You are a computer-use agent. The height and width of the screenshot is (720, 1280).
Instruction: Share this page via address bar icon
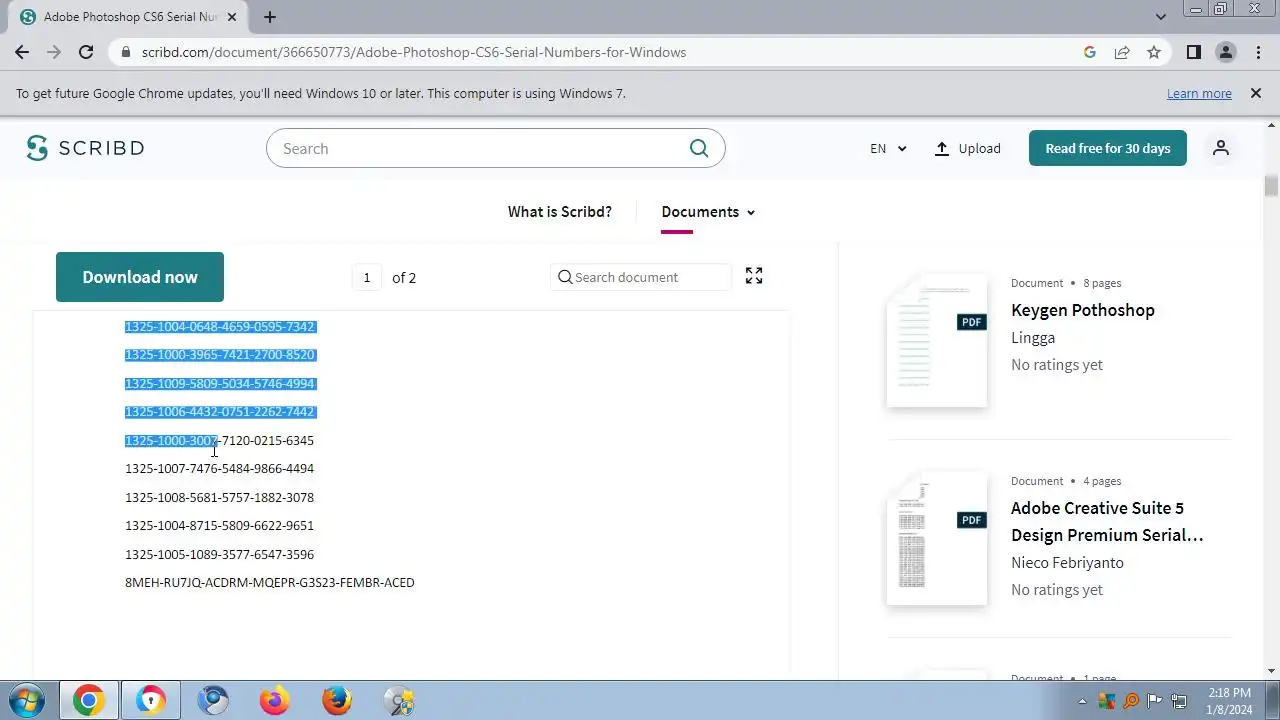pyautogui.click(x=1122, y=52)
